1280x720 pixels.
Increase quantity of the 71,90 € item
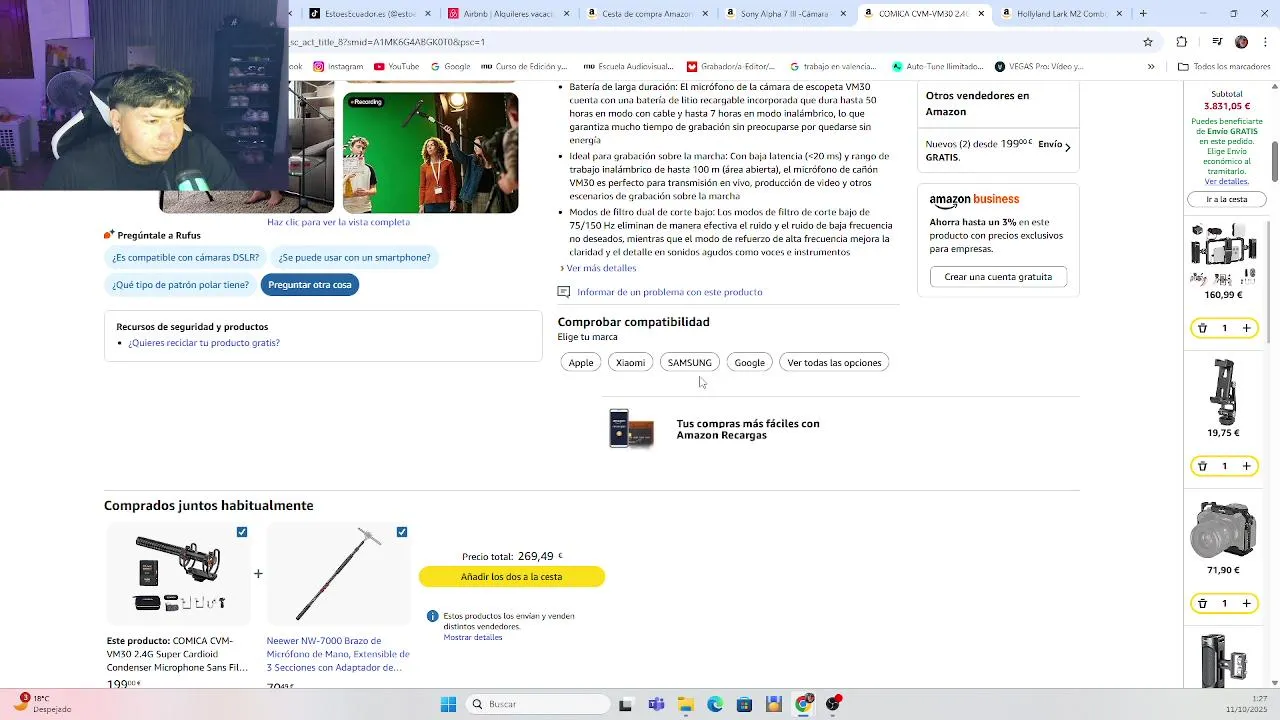click(x=1246, y=604)
